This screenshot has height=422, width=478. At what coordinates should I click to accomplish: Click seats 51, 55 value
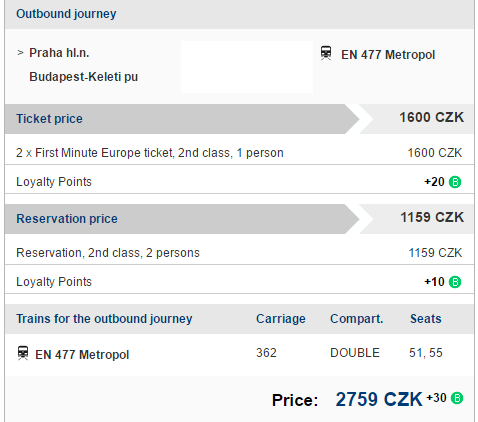click(x=426, y=353)
